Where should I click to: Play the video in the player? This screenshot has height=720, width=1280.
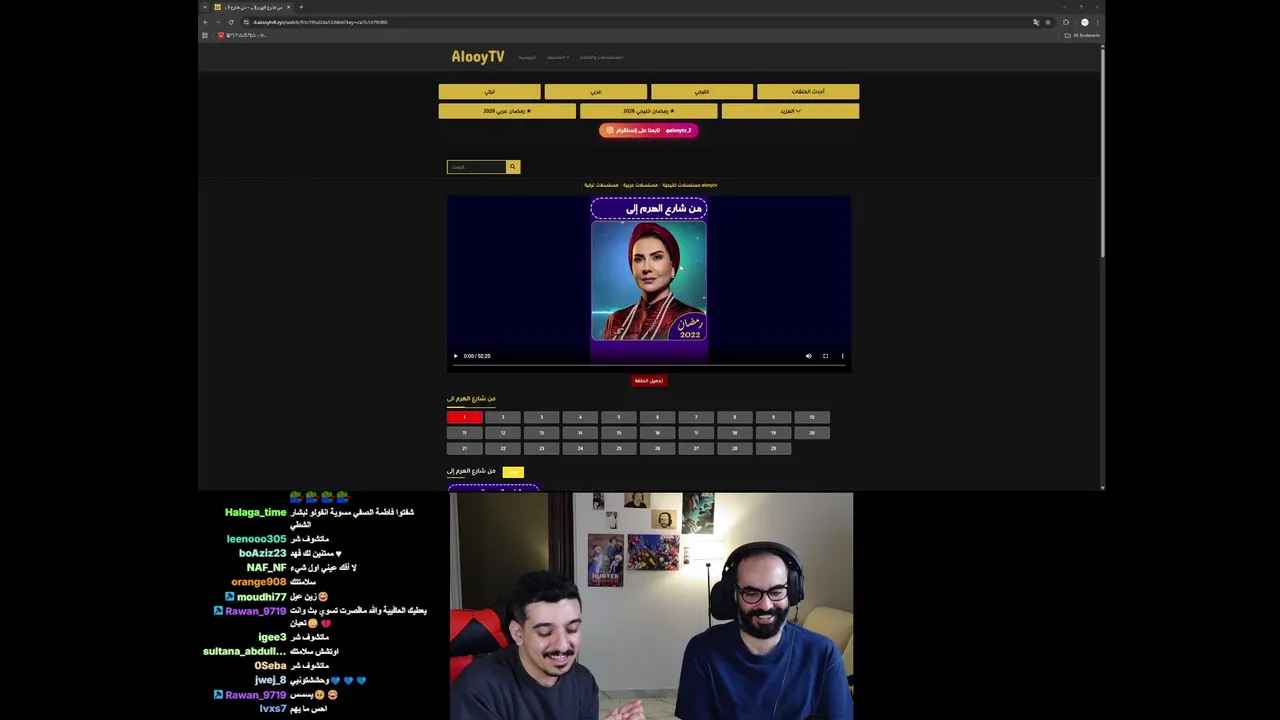pyautogui.click(x=455, y=356)
